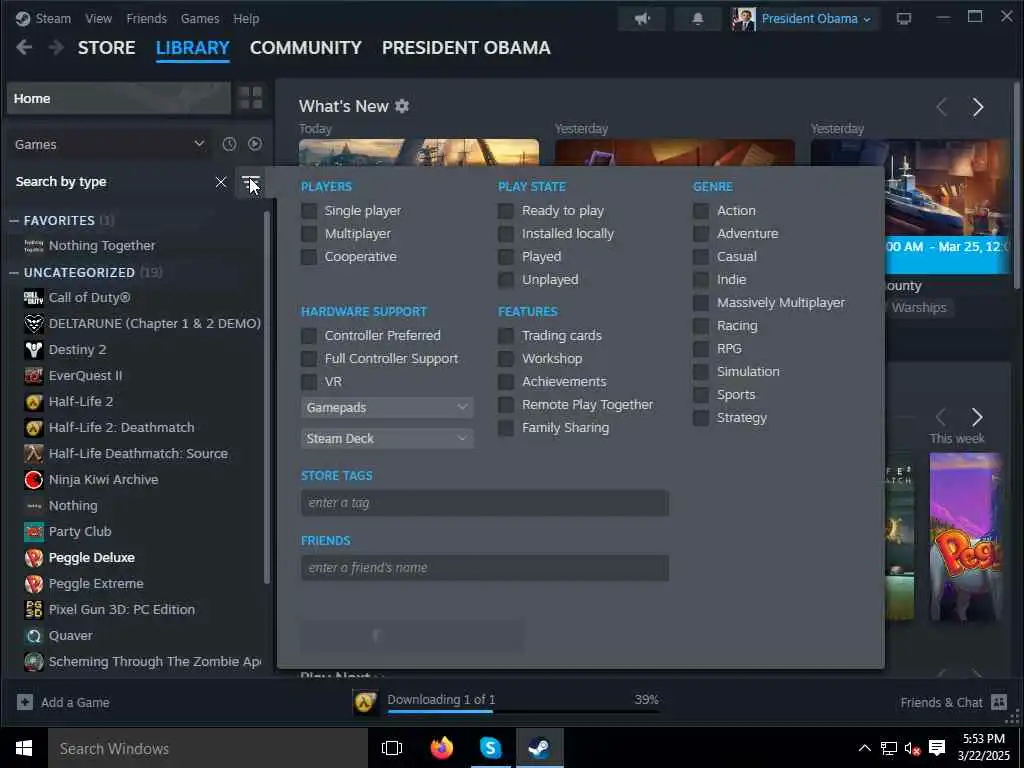The height and width of the screenshot is (768, 1024).
Task: Open Firefox from the taskbar
Action: [x=442, y=748]
